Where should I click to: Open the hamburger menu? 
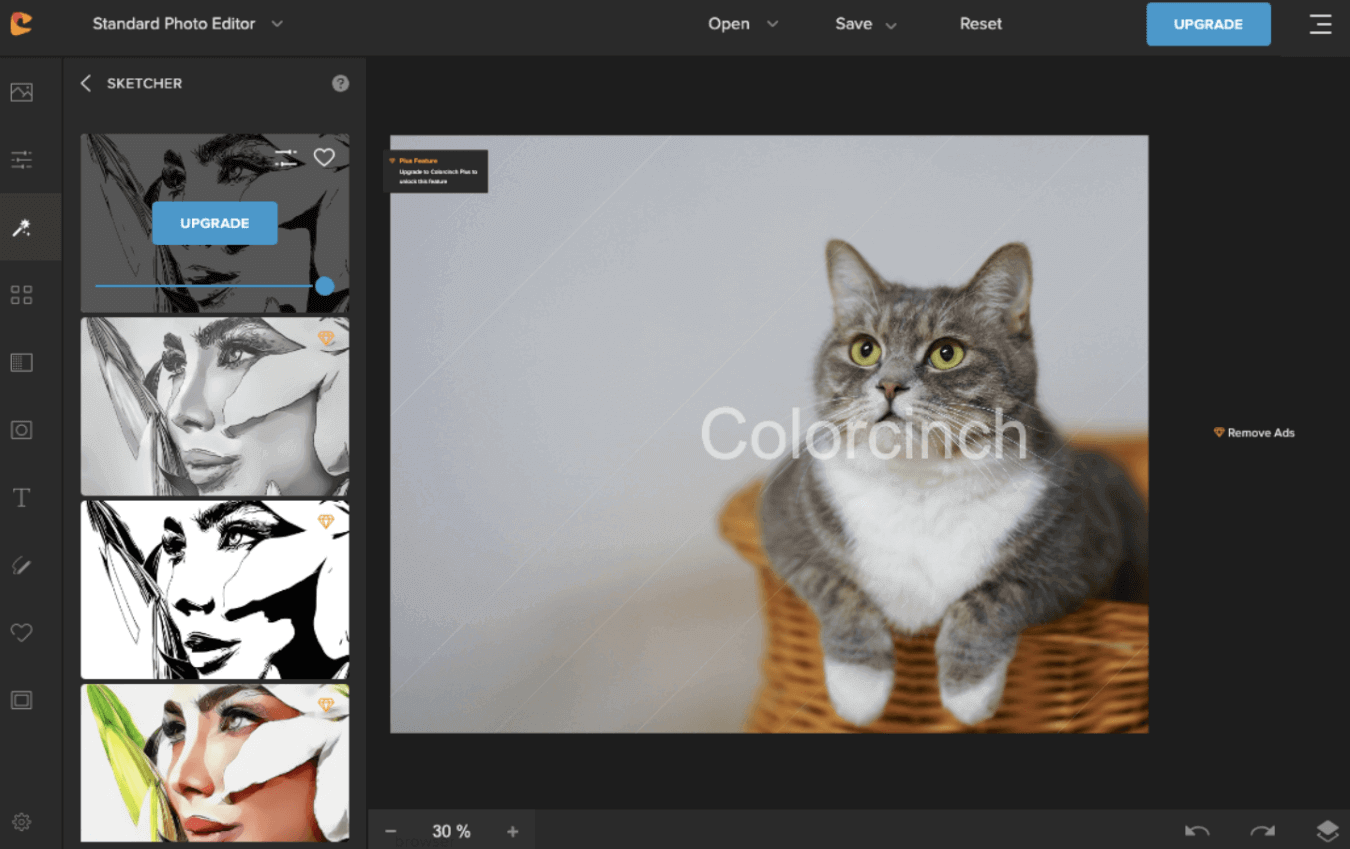[x=1320, y=24]
